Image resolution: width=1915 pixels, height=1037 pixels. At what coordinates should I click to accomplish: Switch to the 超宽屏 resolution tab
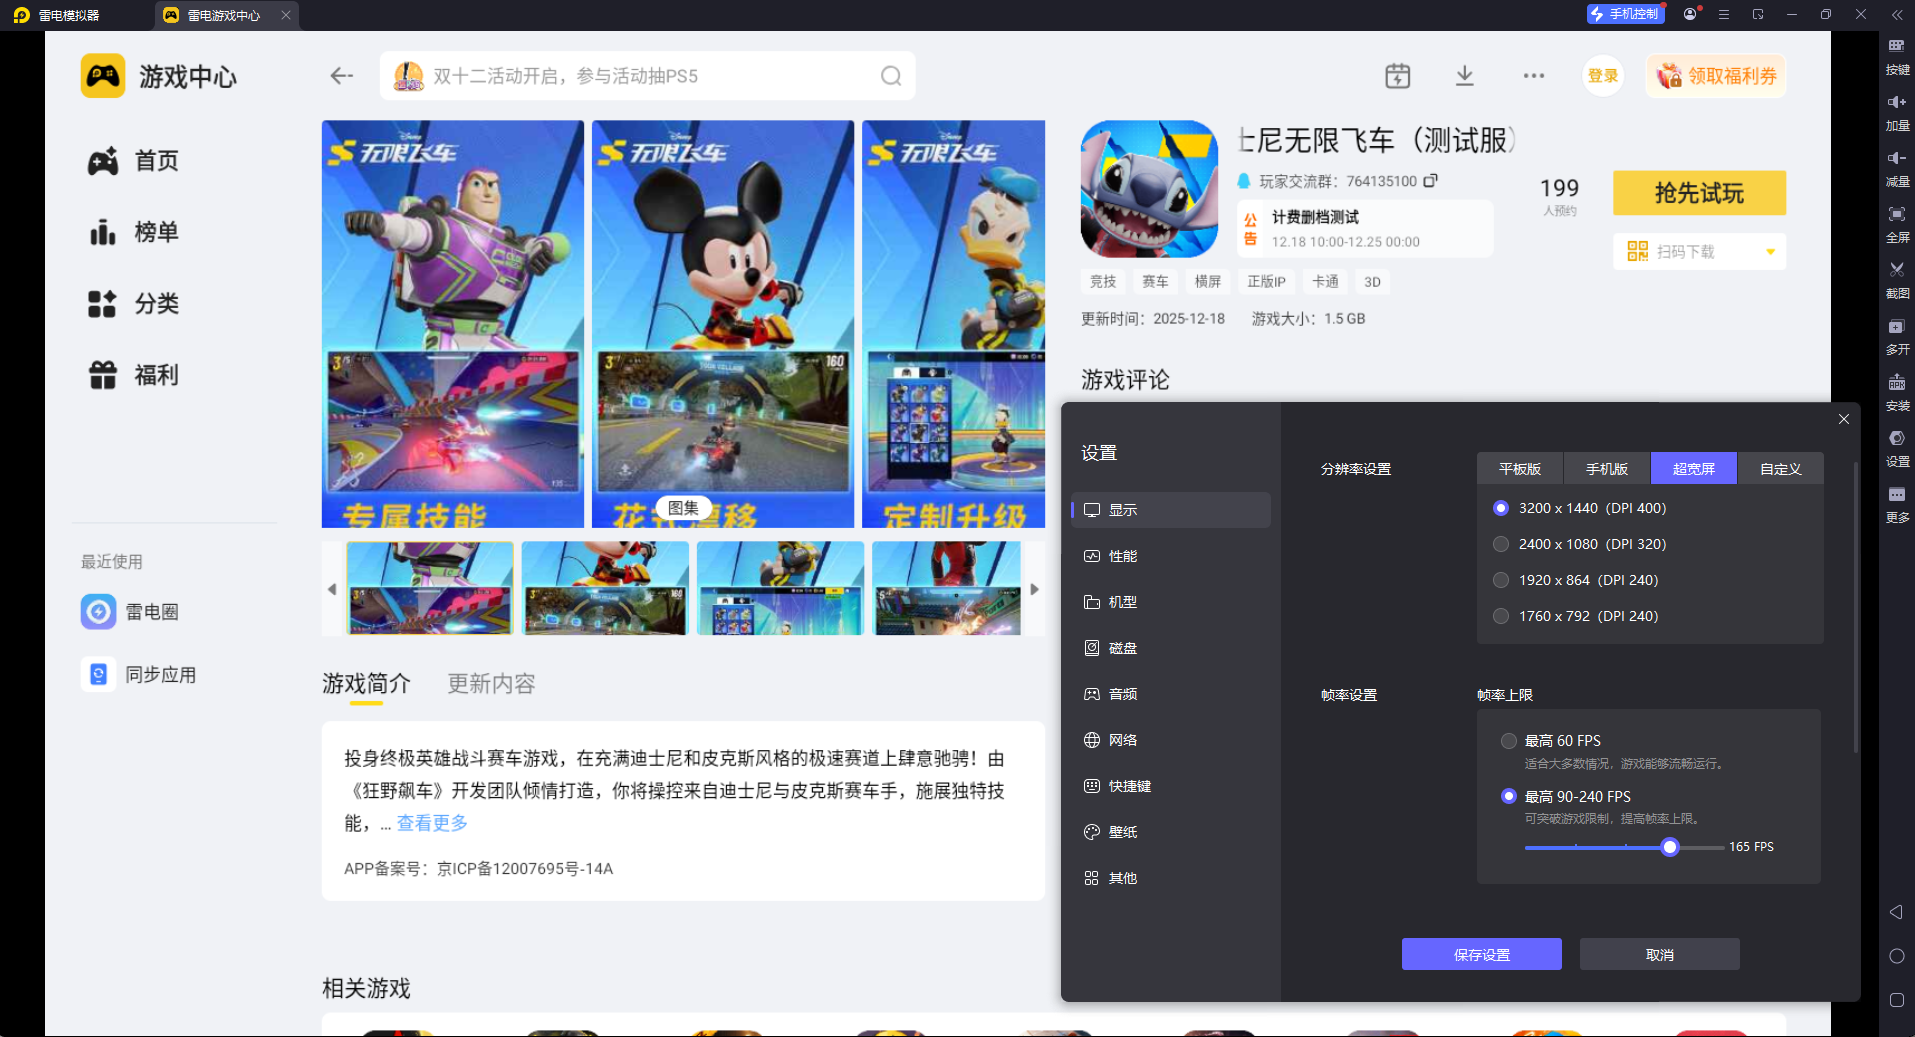[1693, 468]
